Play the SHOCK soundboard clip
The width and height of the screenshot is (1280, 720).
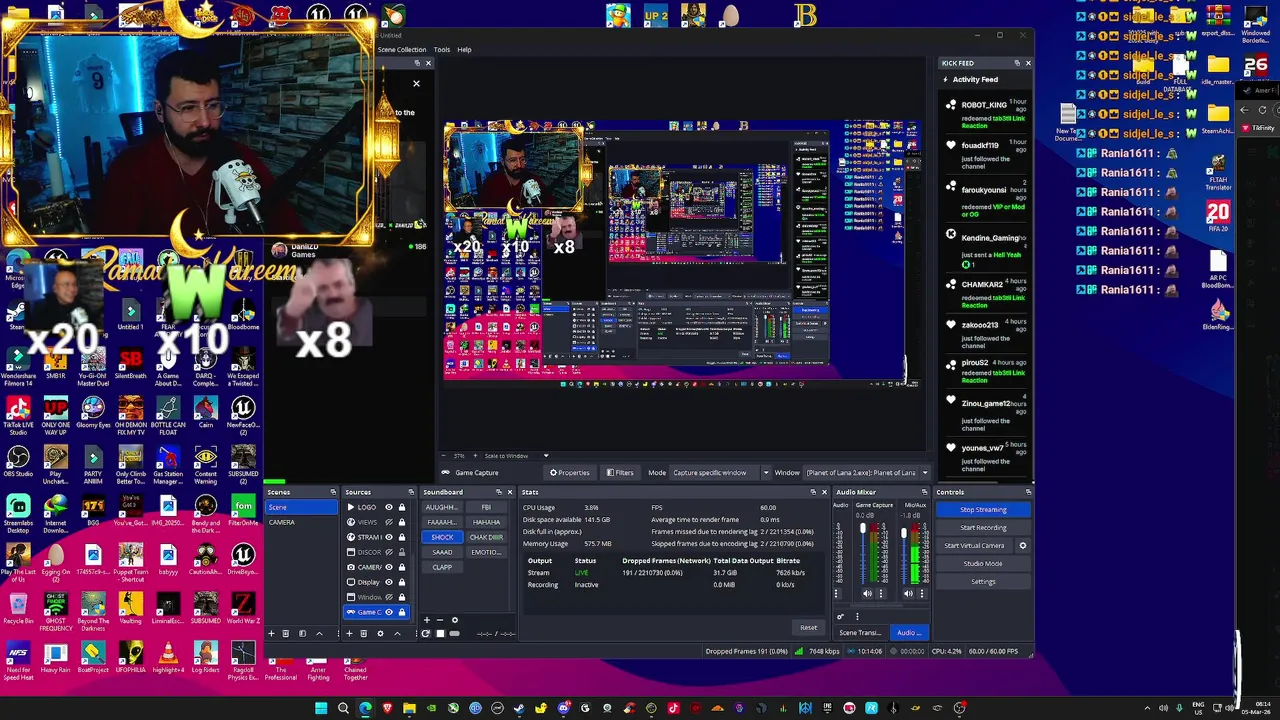(442, 537)
